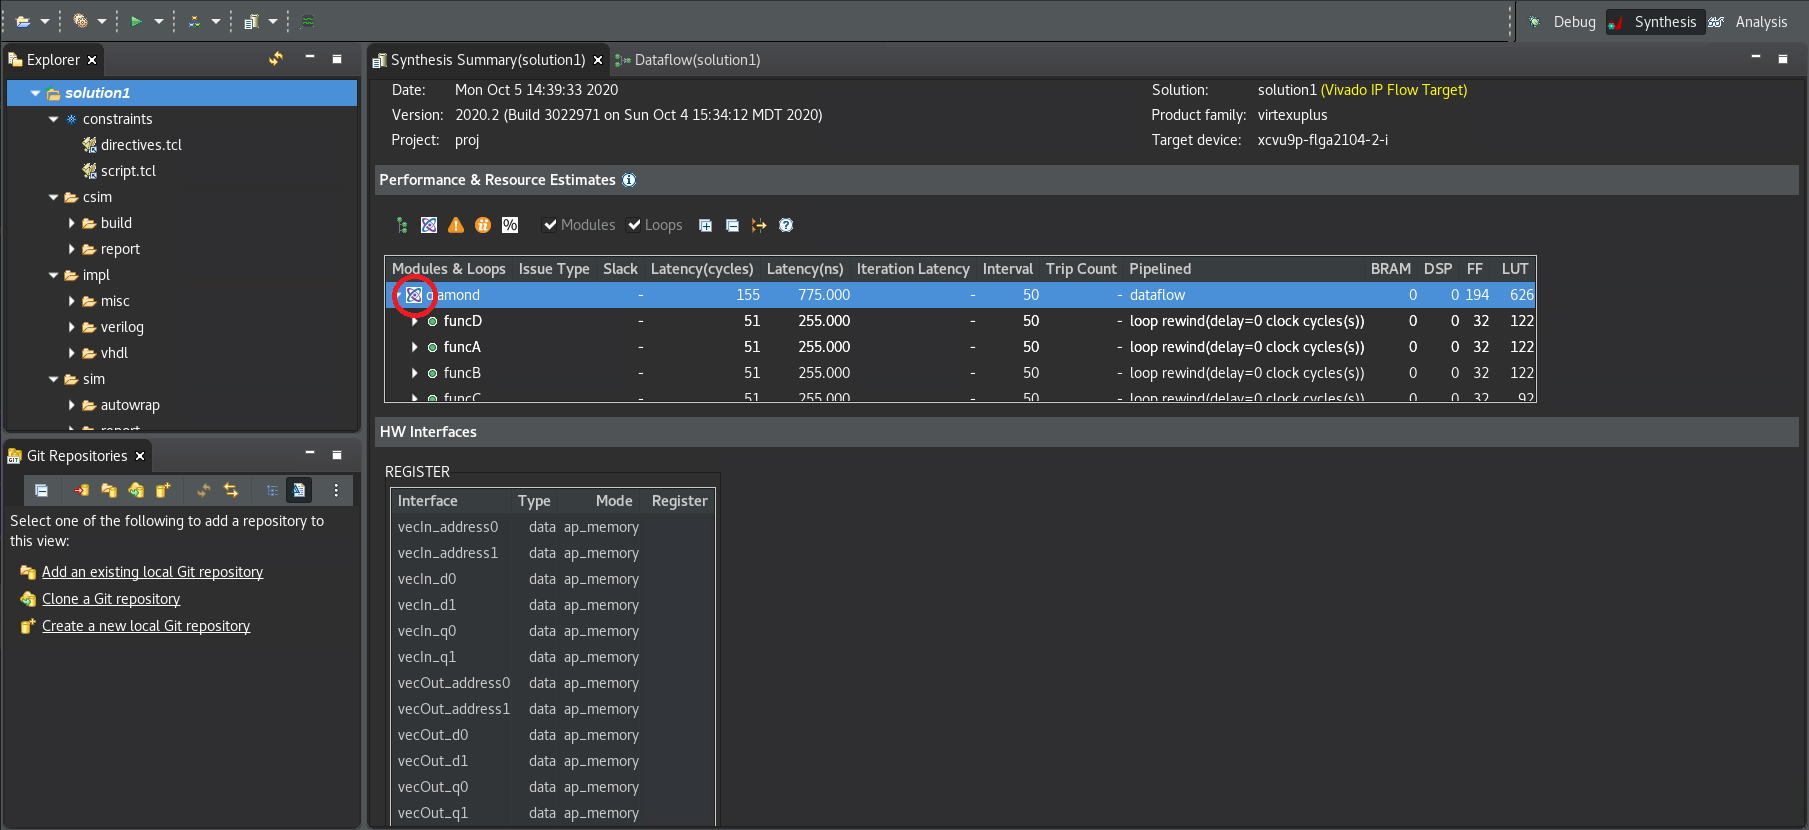Open the reports toolbar icon

pyautogui.click(x=251, y=21)
